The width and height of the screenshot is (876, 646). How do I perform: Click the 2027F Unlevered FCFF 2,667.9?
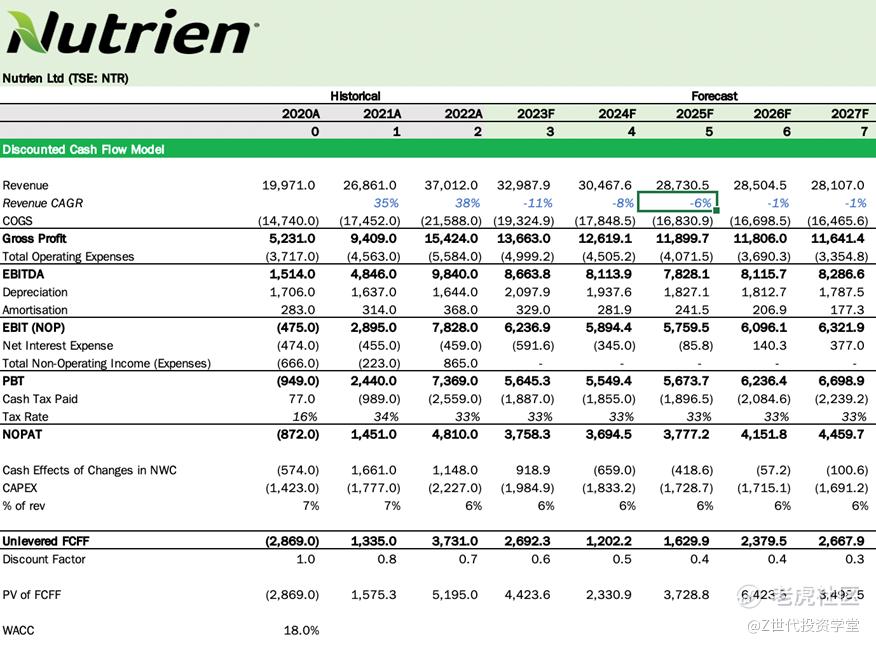tap(841, 542)
